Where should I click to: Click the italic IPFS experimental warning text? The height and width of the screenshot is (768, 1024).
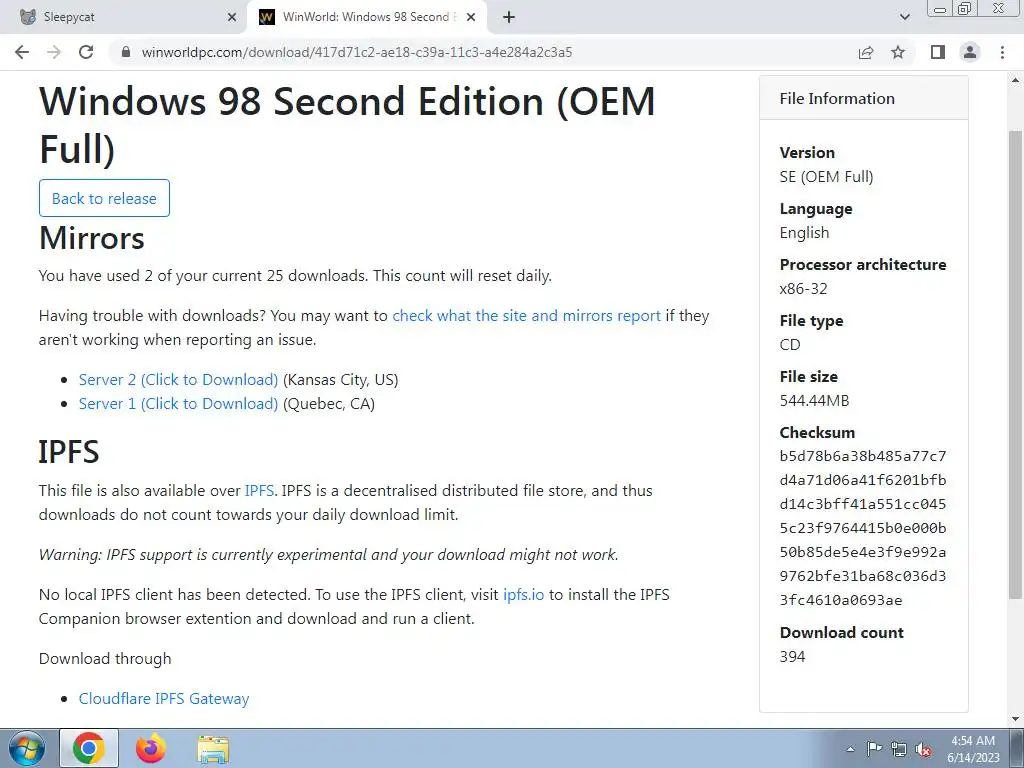(x=328, y=555)
